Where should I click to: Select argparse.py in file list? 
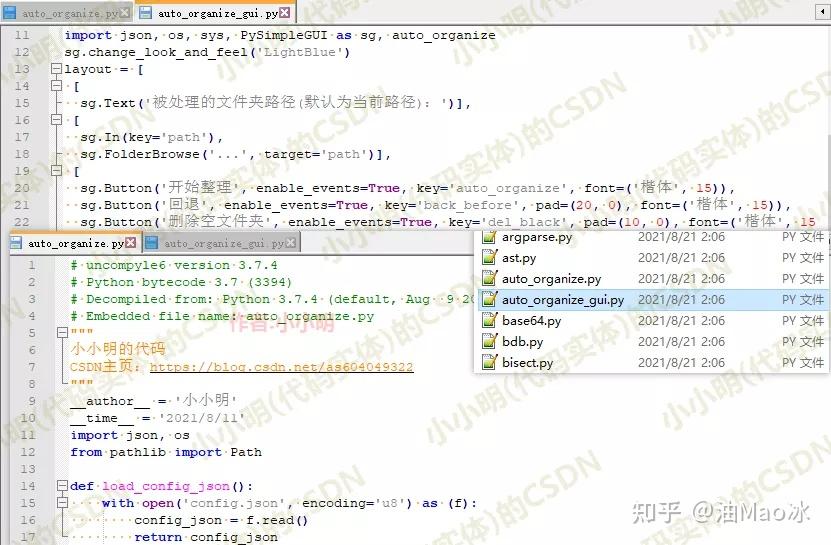point(651,237)
